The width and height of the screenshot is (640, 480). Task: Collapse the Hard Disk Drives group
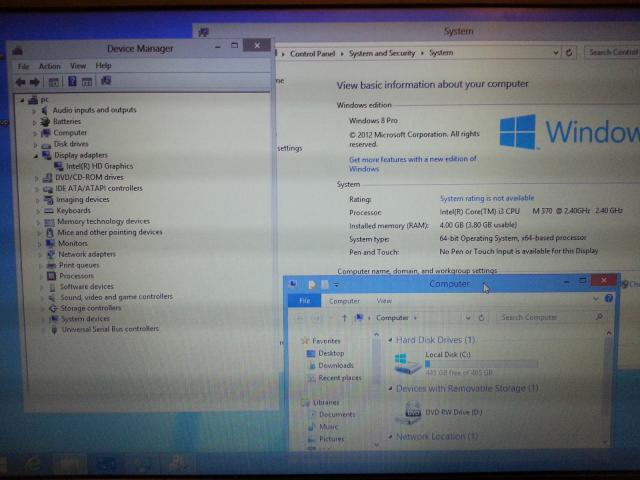tap(389, 341)
